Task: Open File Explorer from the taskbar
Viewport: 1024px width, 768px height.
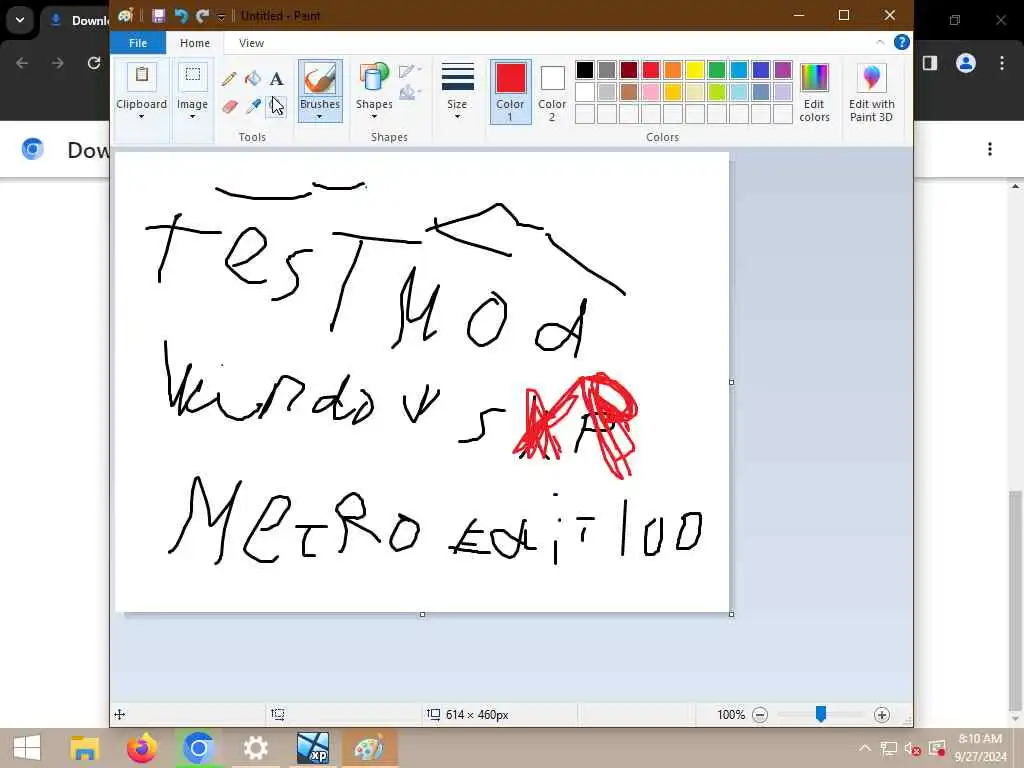Action: [x=85, y=748]
